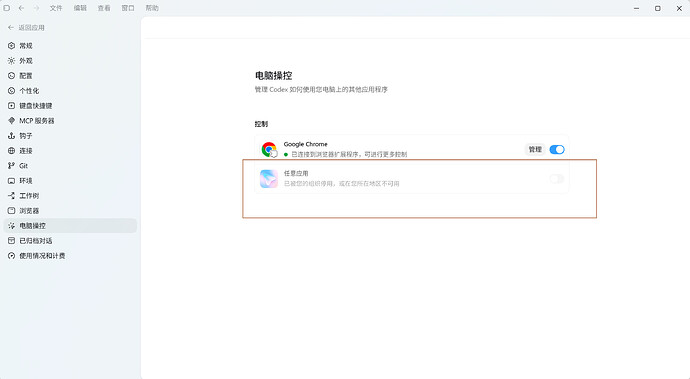The image size is (690, 379).
Task: Click the 工作树 tree icon
Action: click(11, 195)
